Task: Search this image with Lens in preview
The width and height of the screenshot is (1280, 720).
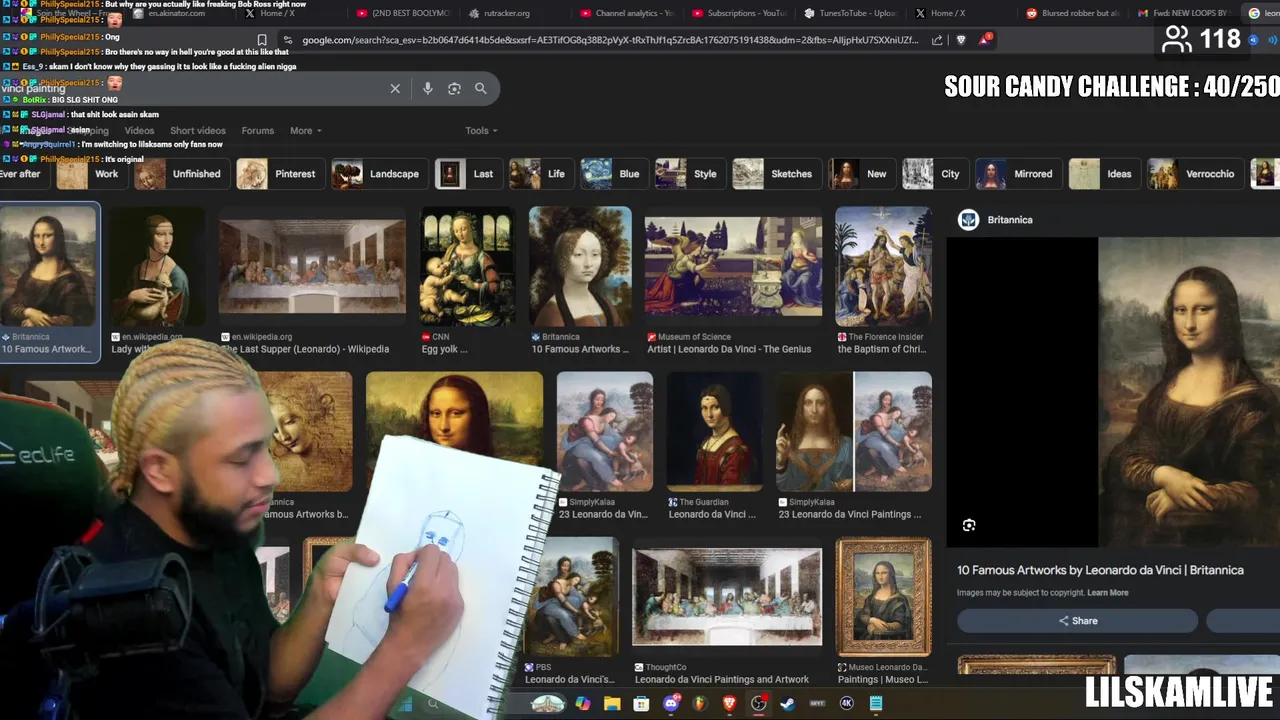Action: [969, 525]
